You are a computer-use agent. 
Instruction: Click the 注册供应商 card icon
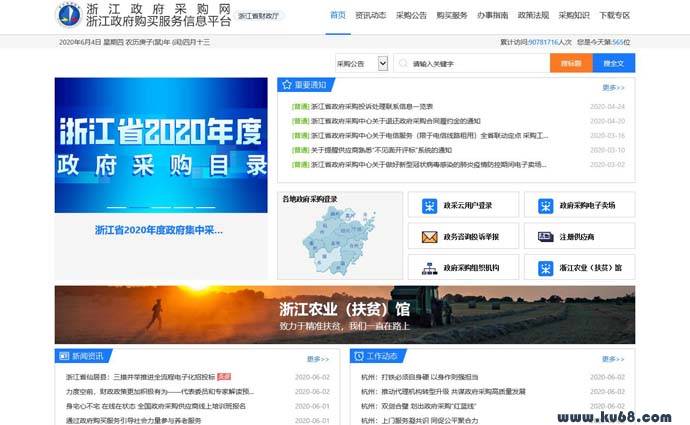(545, 237)
